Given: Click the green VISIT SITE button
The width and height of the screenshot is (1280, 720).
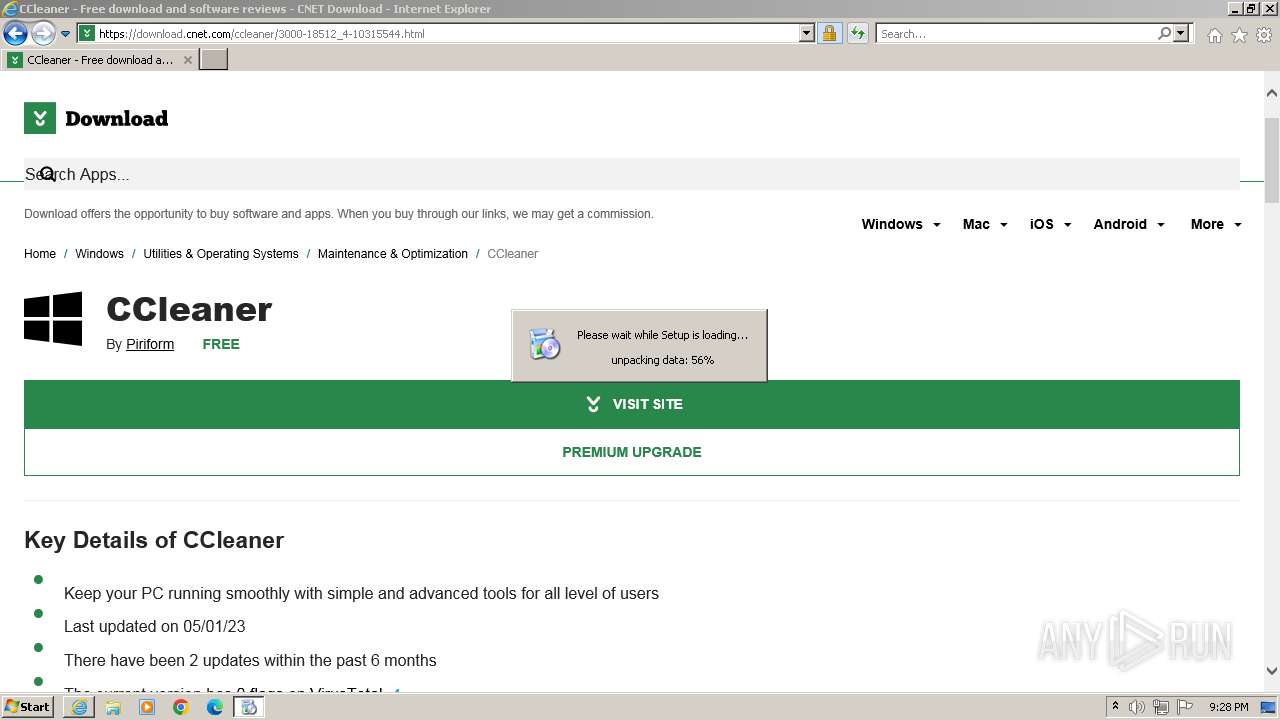Looking at the screenshot, I should 632,404.
